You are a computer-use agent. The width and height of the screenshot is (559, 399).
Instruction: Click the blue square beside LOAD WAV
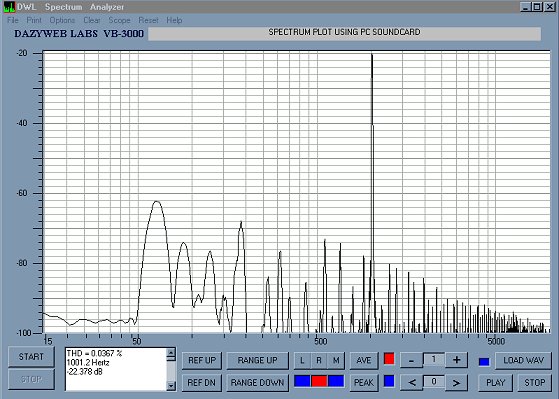(484, 362)
